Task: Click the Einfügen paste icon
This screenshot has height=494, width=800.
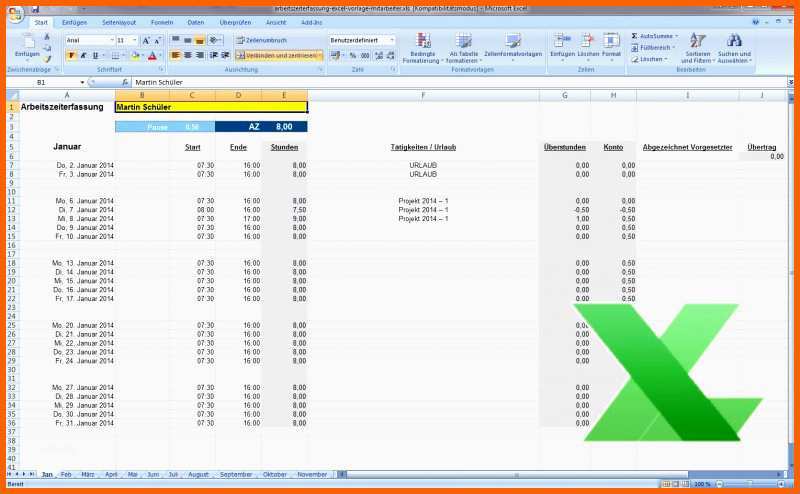Action: click(x=27, y=42)
